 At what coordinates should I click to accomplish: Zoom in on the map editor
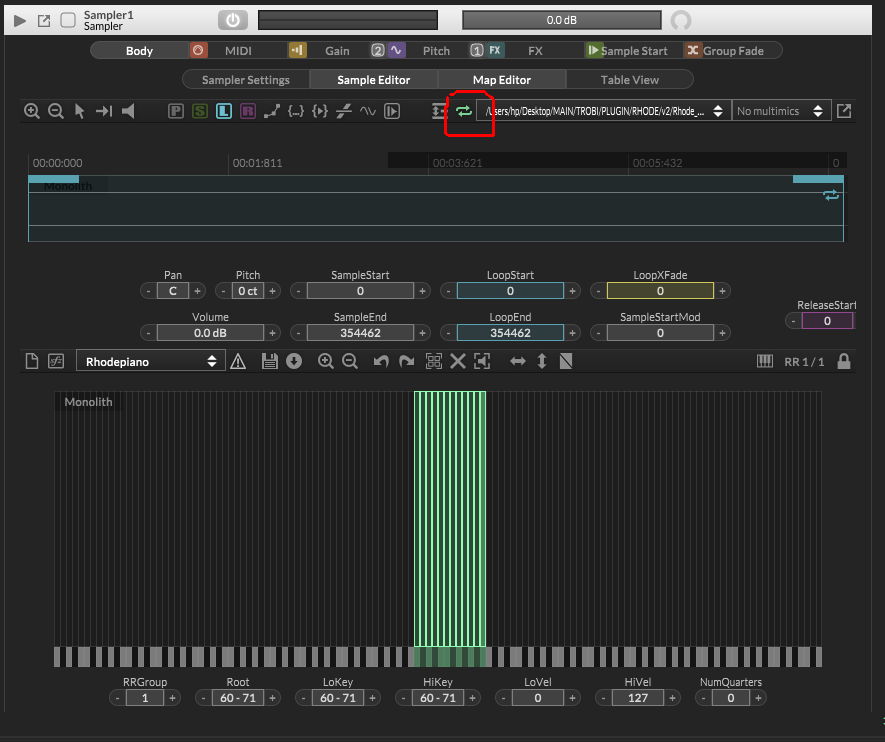tap(326, 361)
